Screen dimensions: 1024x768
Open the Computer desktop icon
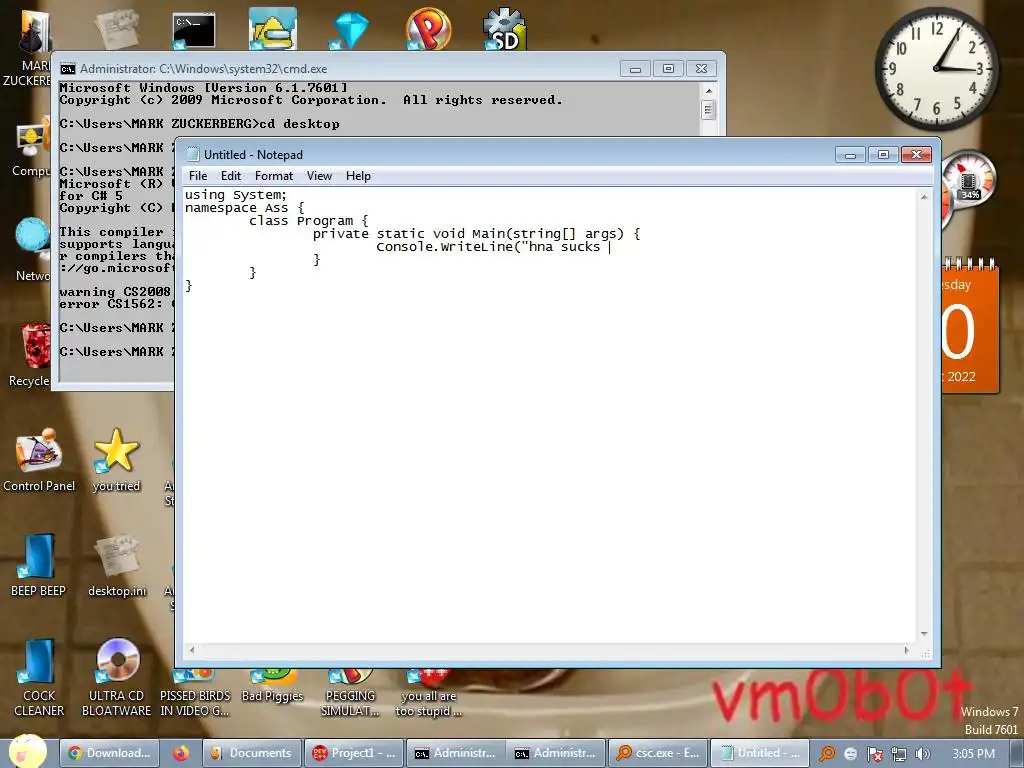click(x=31, y=137)
